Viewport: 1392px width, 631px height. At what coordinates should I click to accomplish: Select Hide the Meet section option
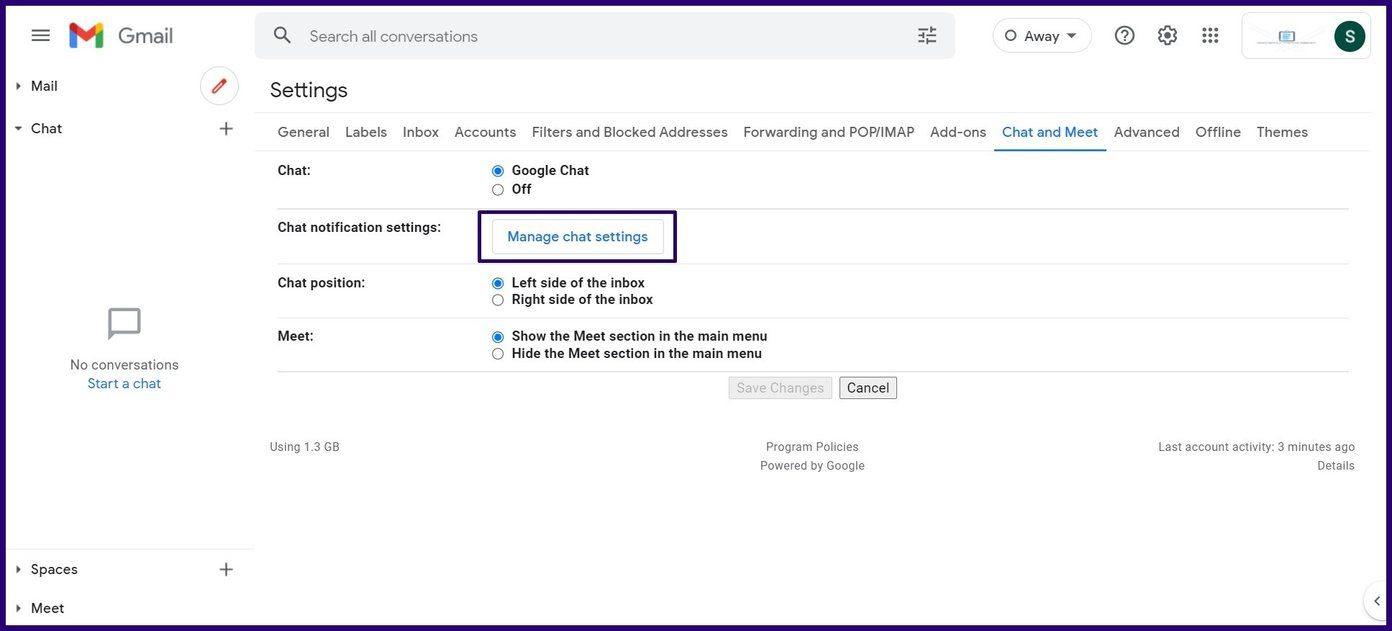click(498, 354)
